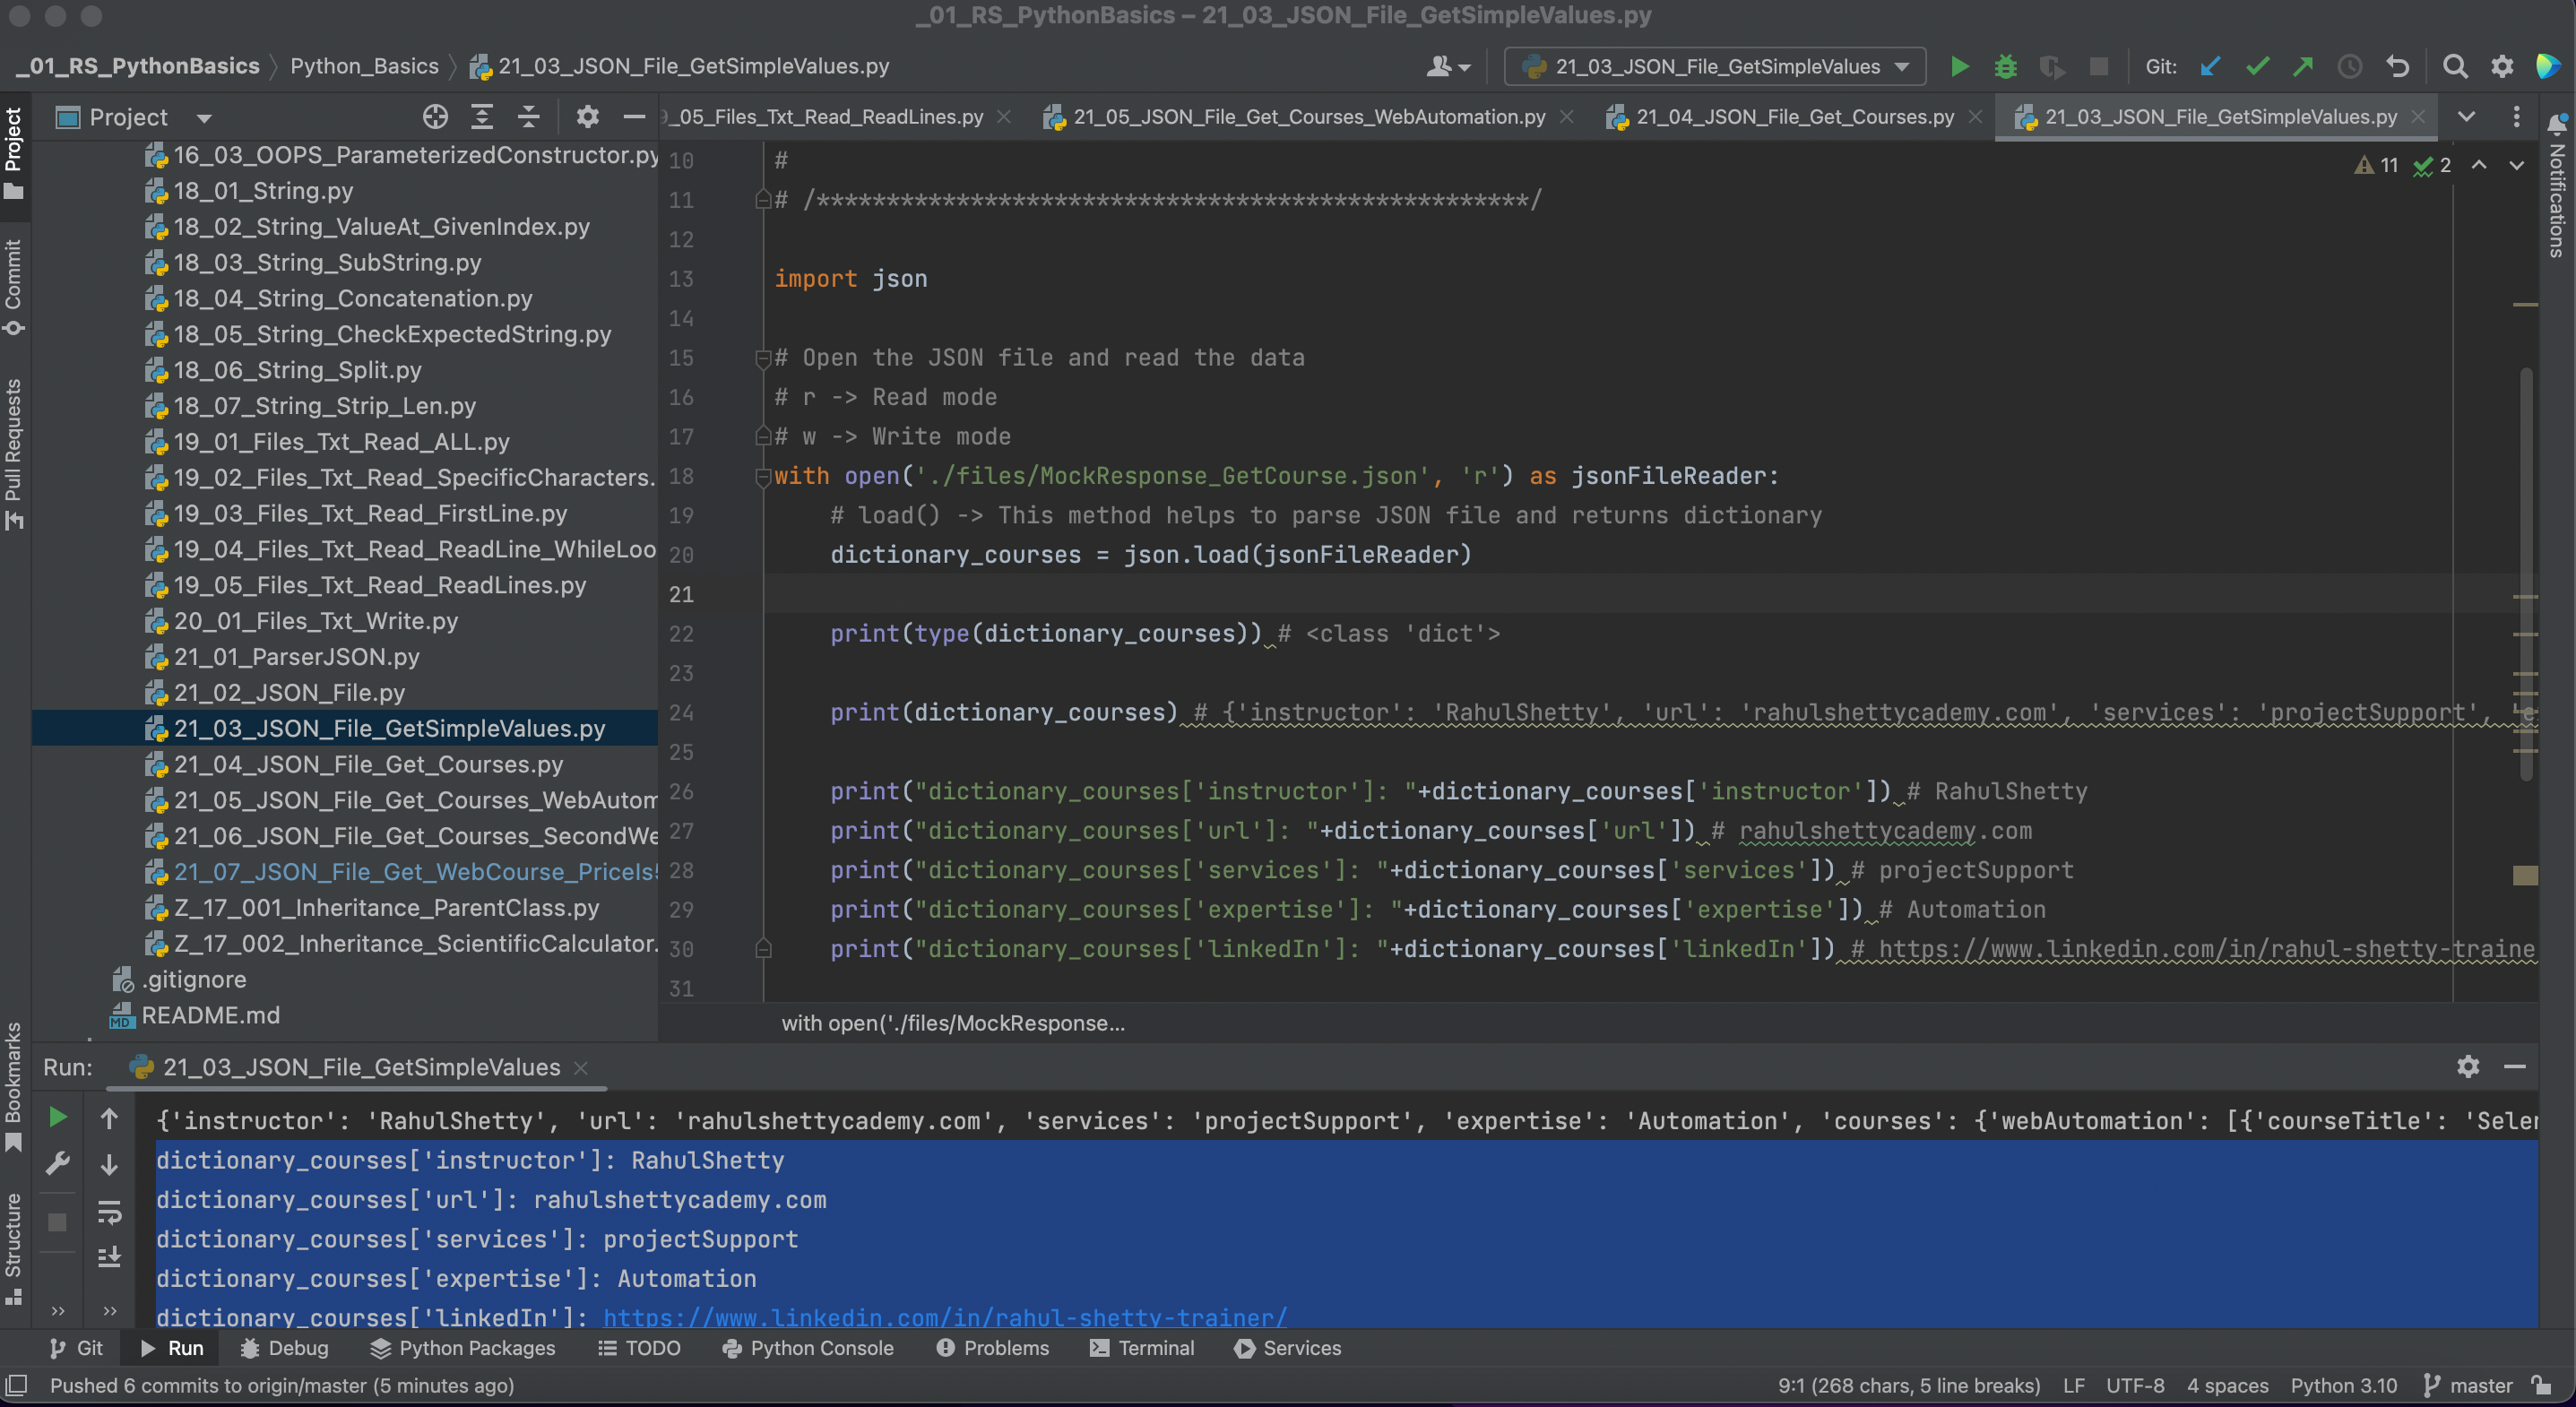Change the LF line separator
Screen dimensions: 2576x1407
click(x=2073, y=1385)
